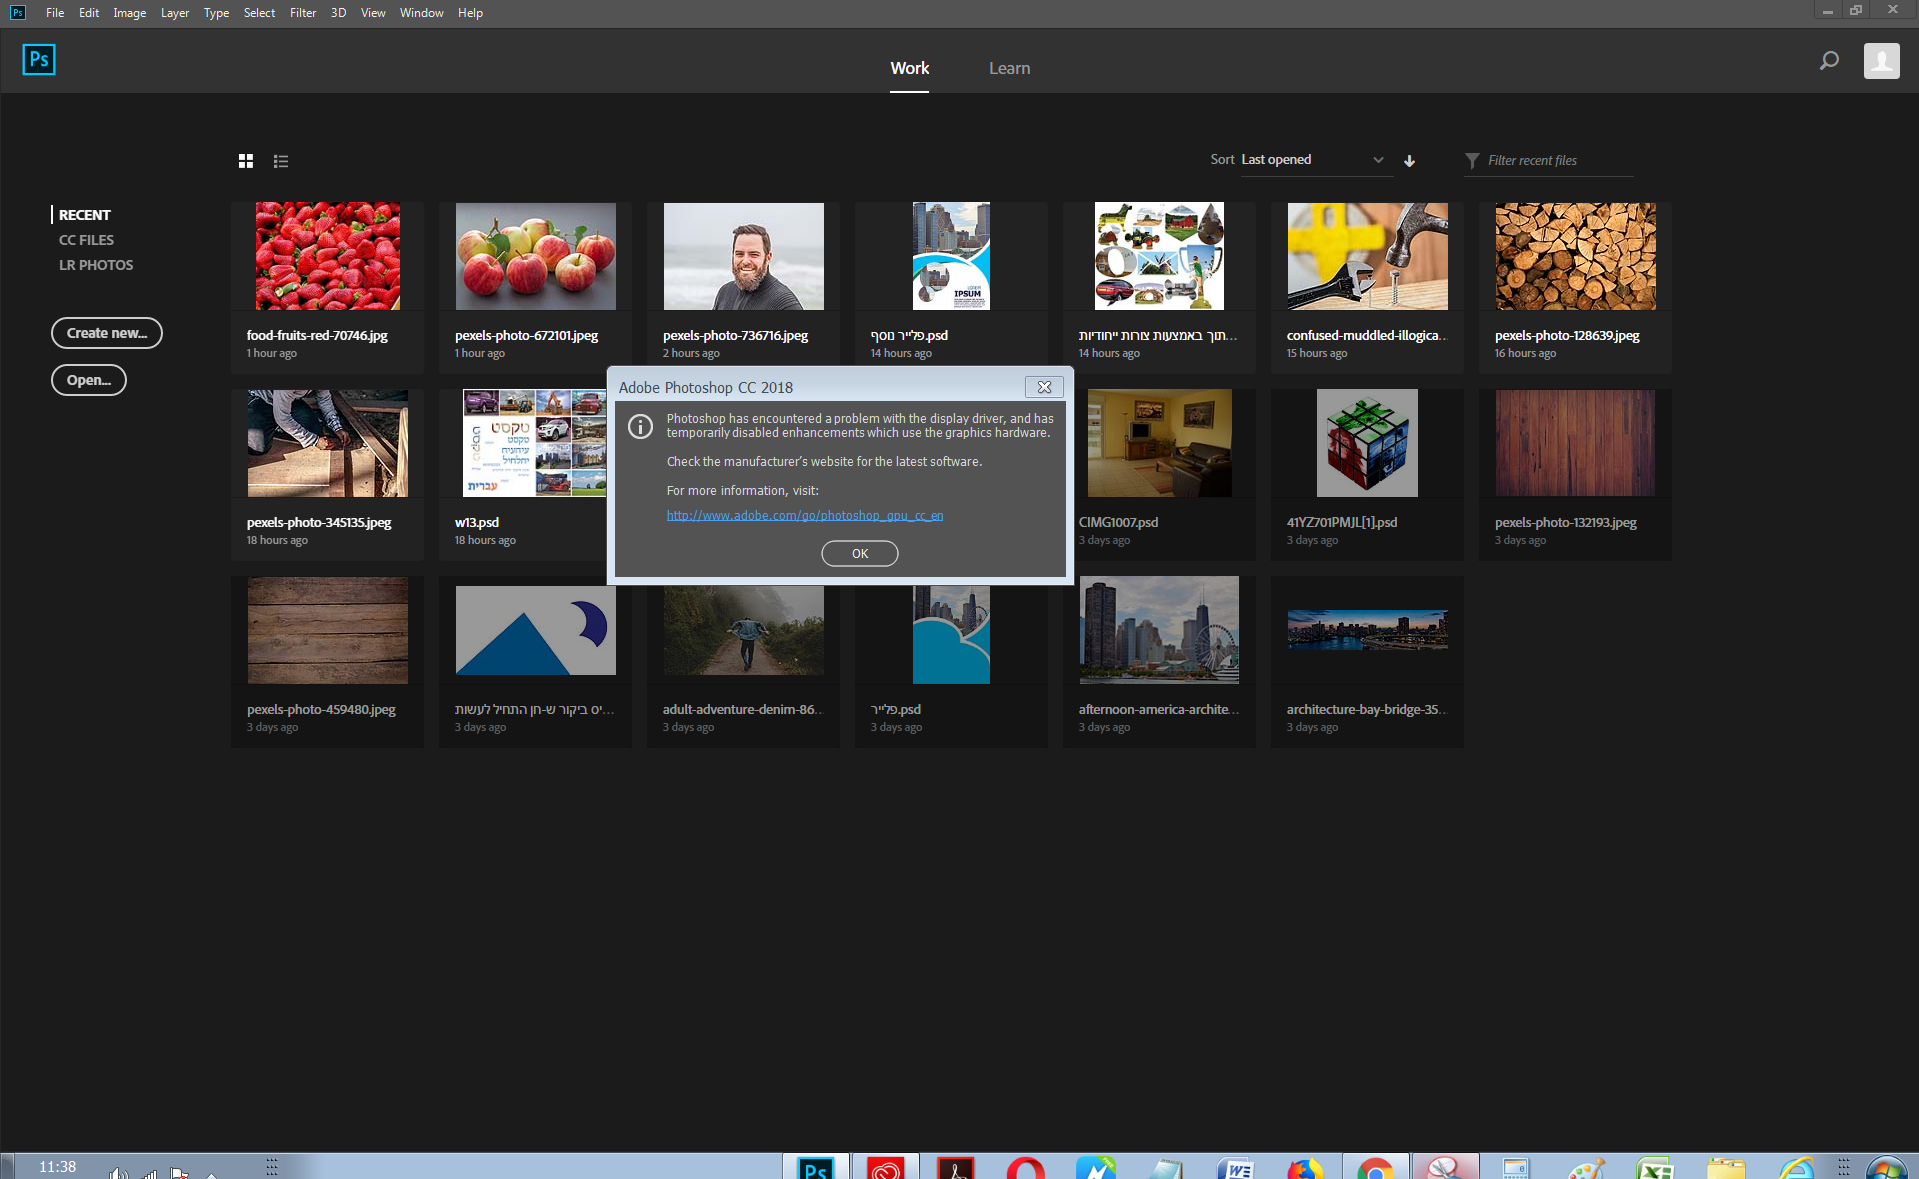Open the Rubik's cube thumbnail 41YZ701PMJL[1].psd

(x=1367, y=443)
